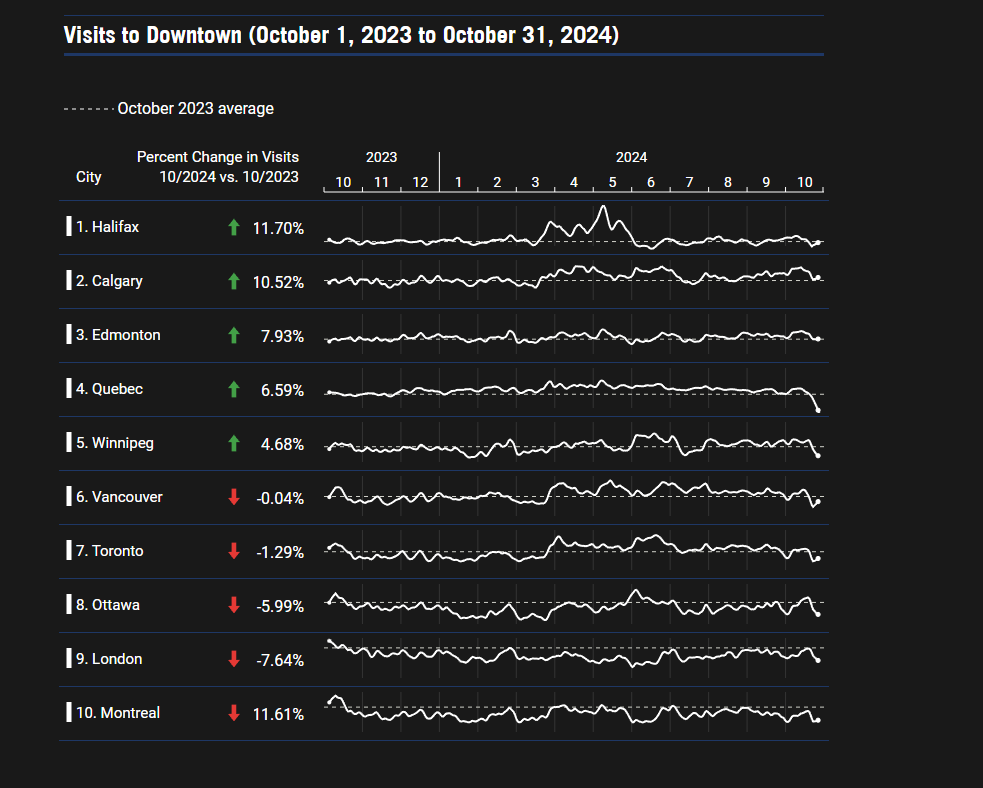This screenshot has height=788, width=983.
Task: Click the green up arrow beside Halifax
Action: click(234, 228)
